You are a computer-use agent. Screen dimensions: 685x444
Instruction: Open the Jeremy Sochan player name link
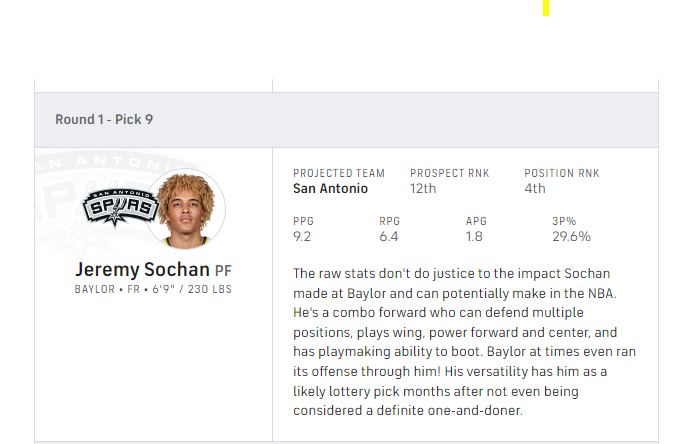click(x=142, y=270)
